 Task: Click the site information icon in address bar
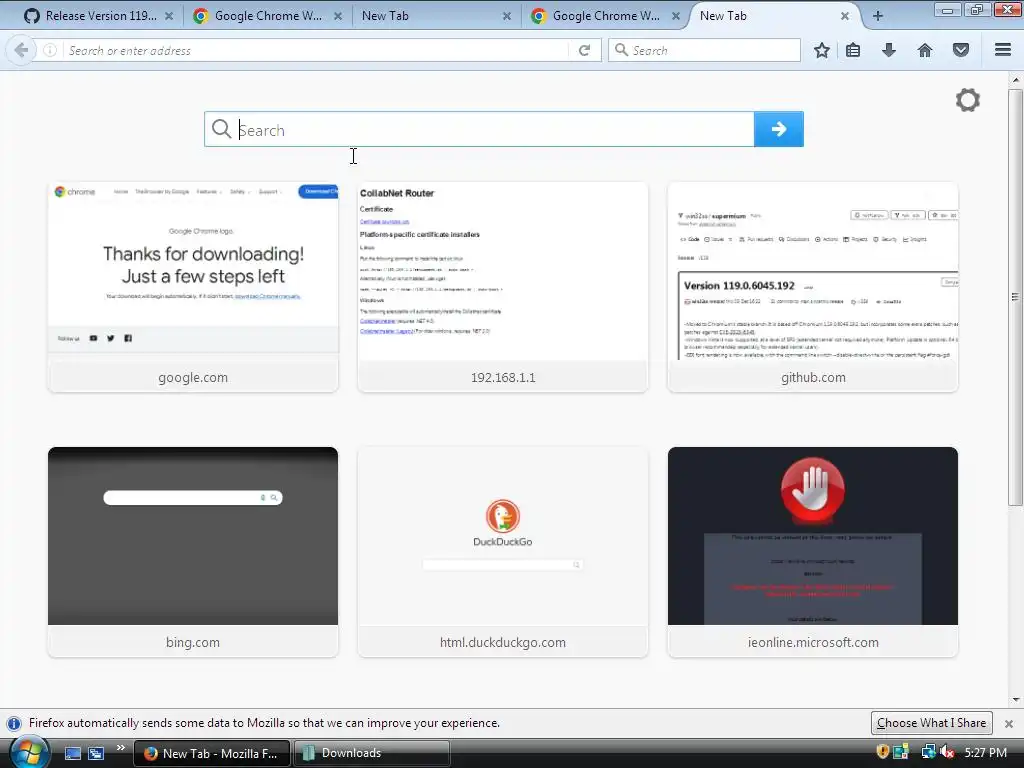pos(50,50)
